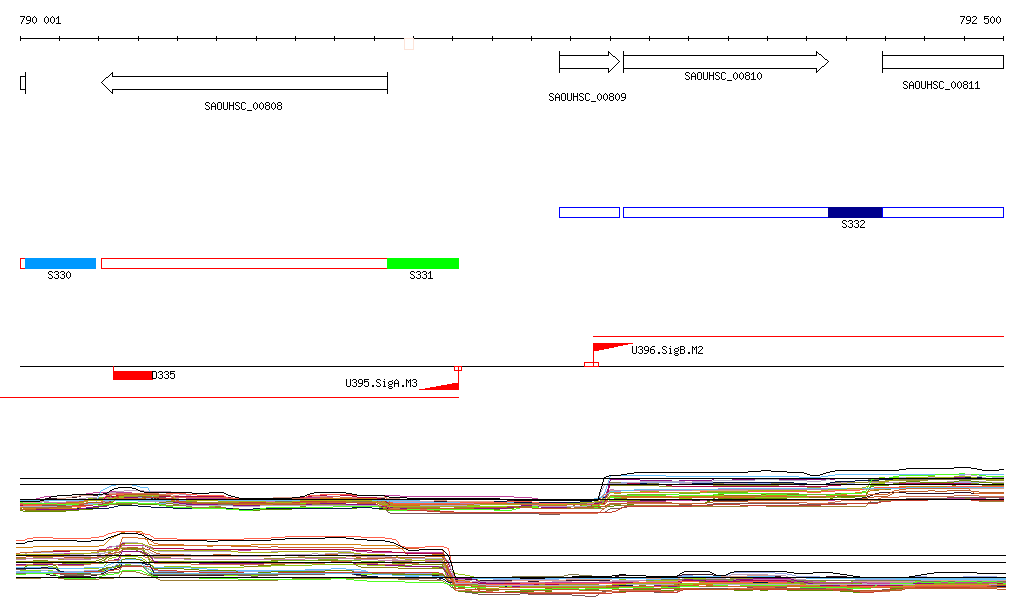Click the U396.SigB.M2 red promoter triangle

pos(607,348)
